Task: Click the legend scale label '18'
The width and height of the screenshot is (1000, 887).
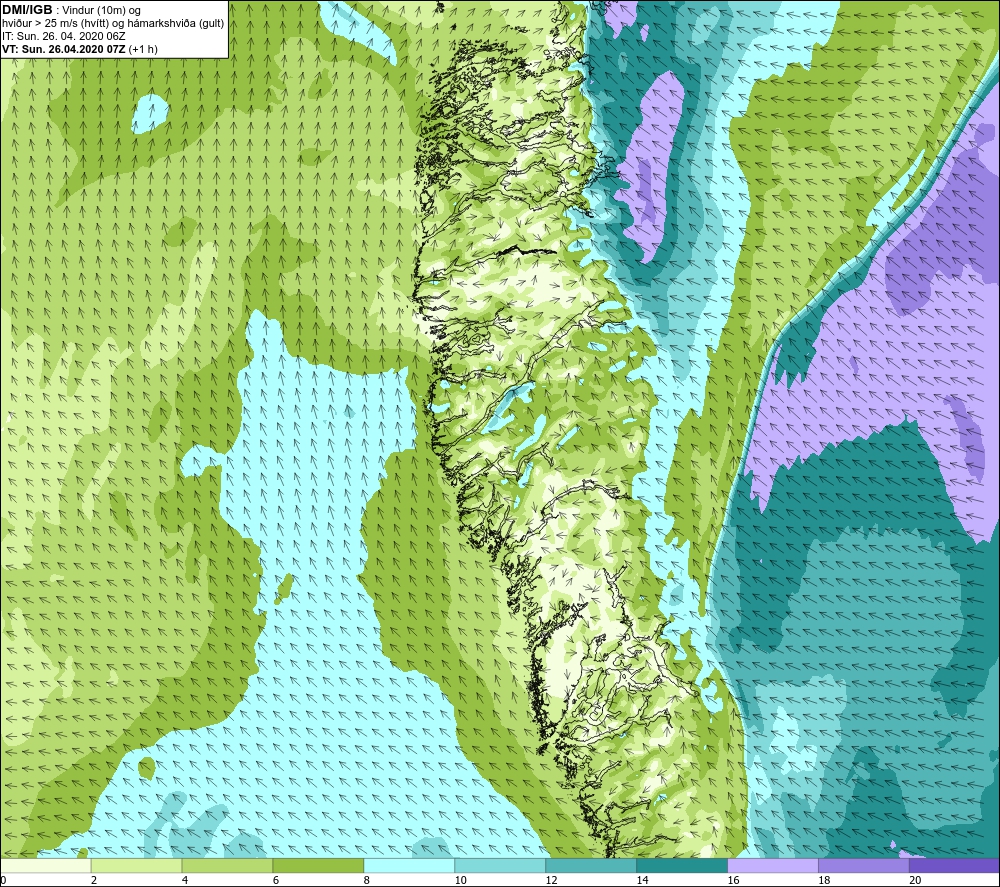Action: (824, 880)
